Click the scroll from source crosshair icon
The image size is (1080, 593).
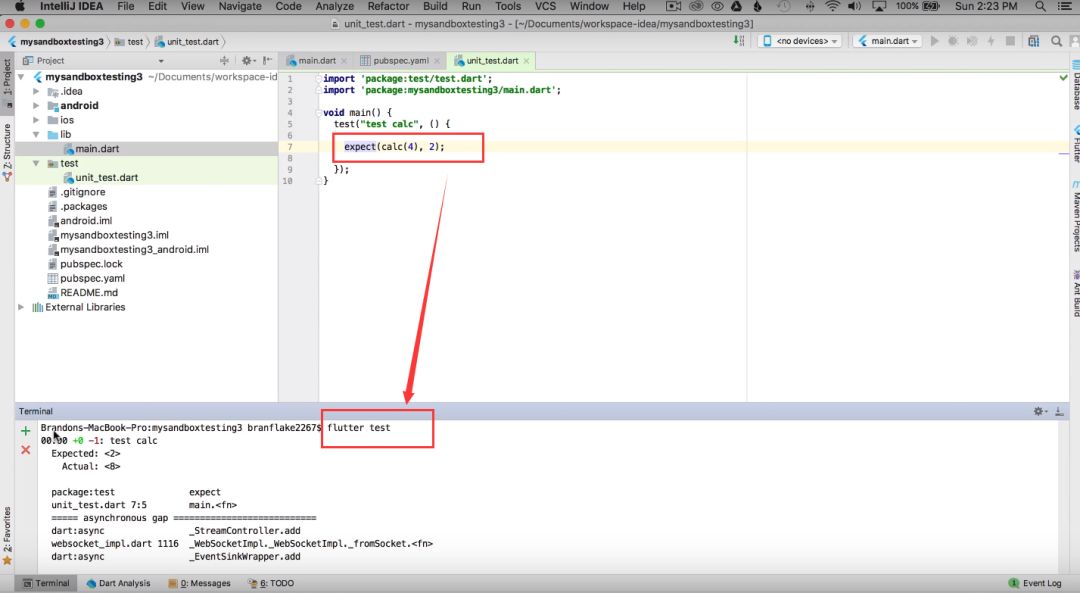tap(224, 61)
